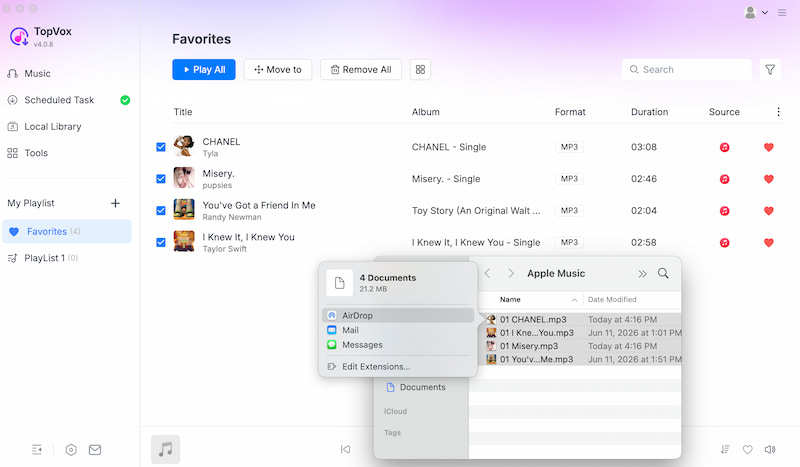
Task: Click the Misery. album thumbnail
Action: point(184,178)
